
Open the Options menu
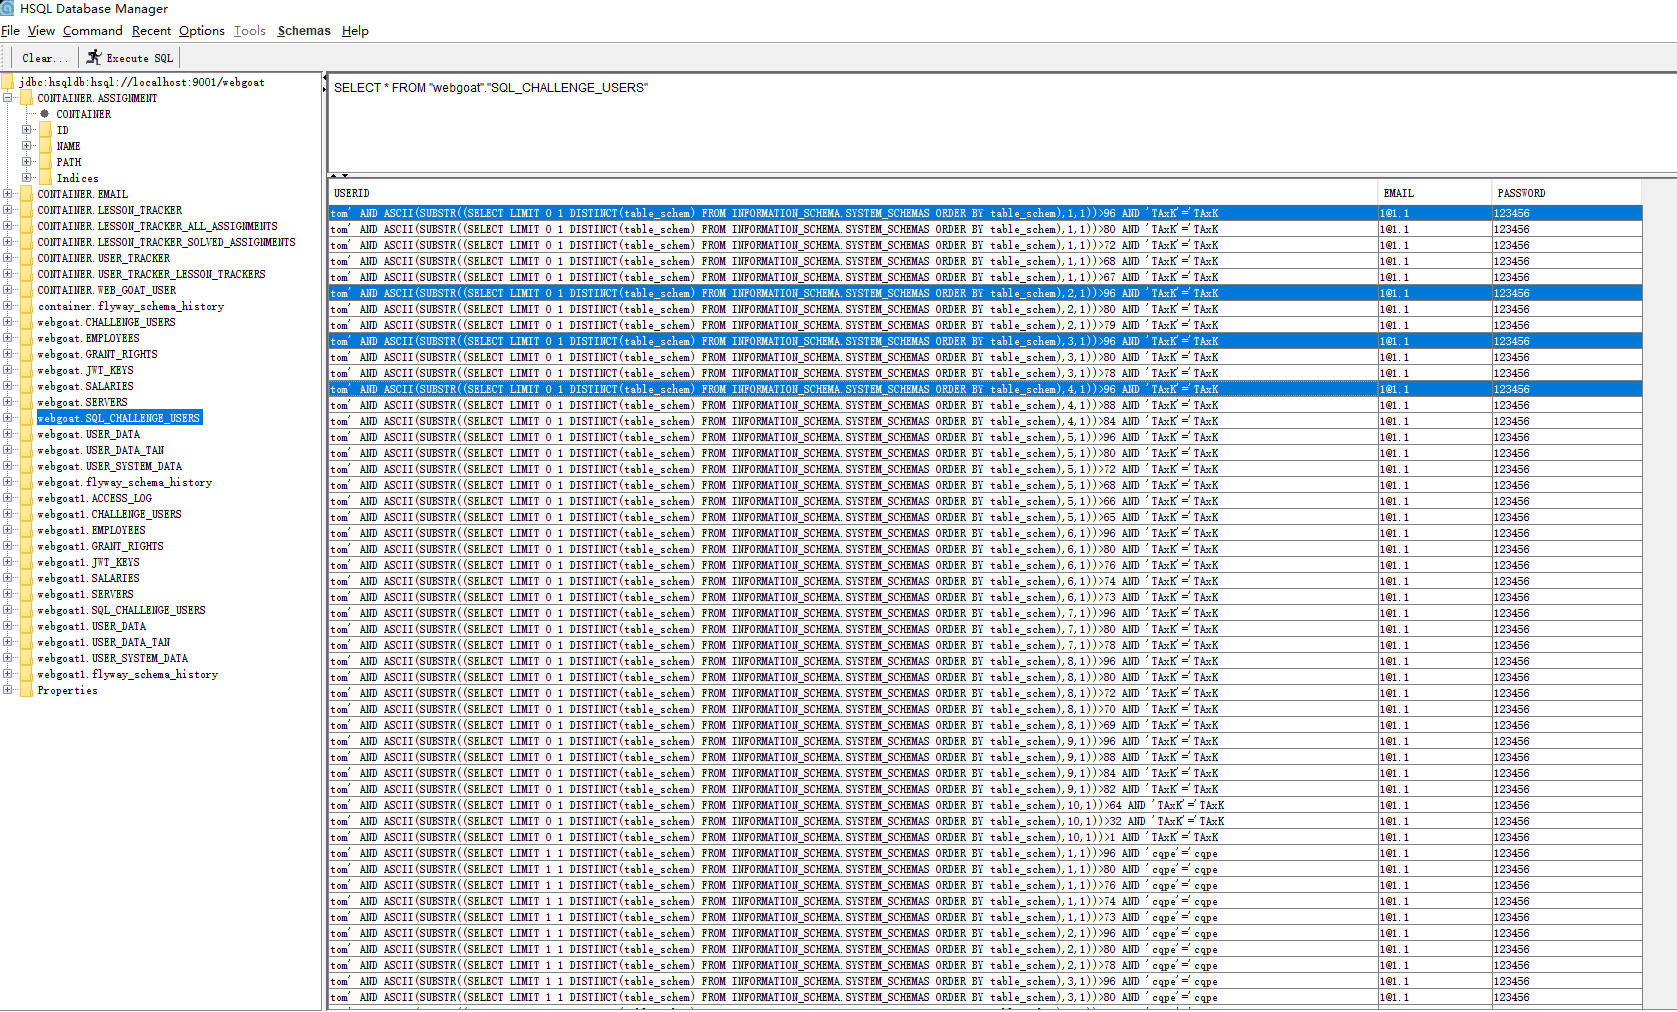coord(202,31)
